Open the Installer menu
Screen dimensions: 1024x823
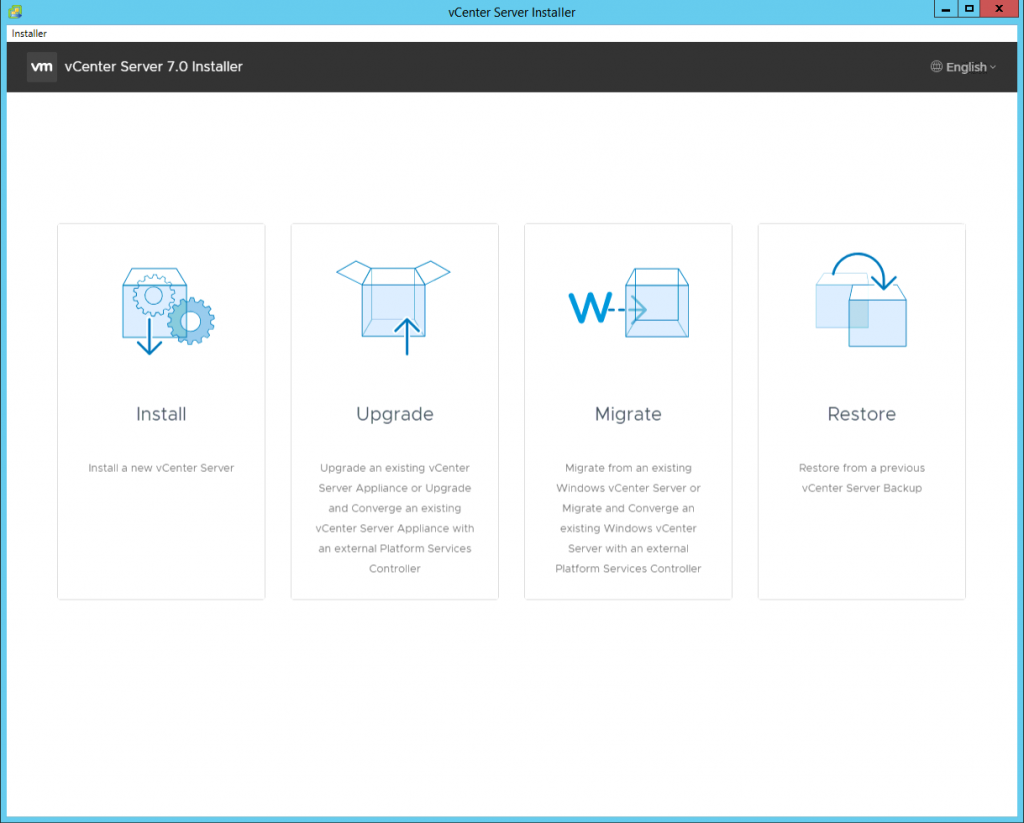pos(29,33)
